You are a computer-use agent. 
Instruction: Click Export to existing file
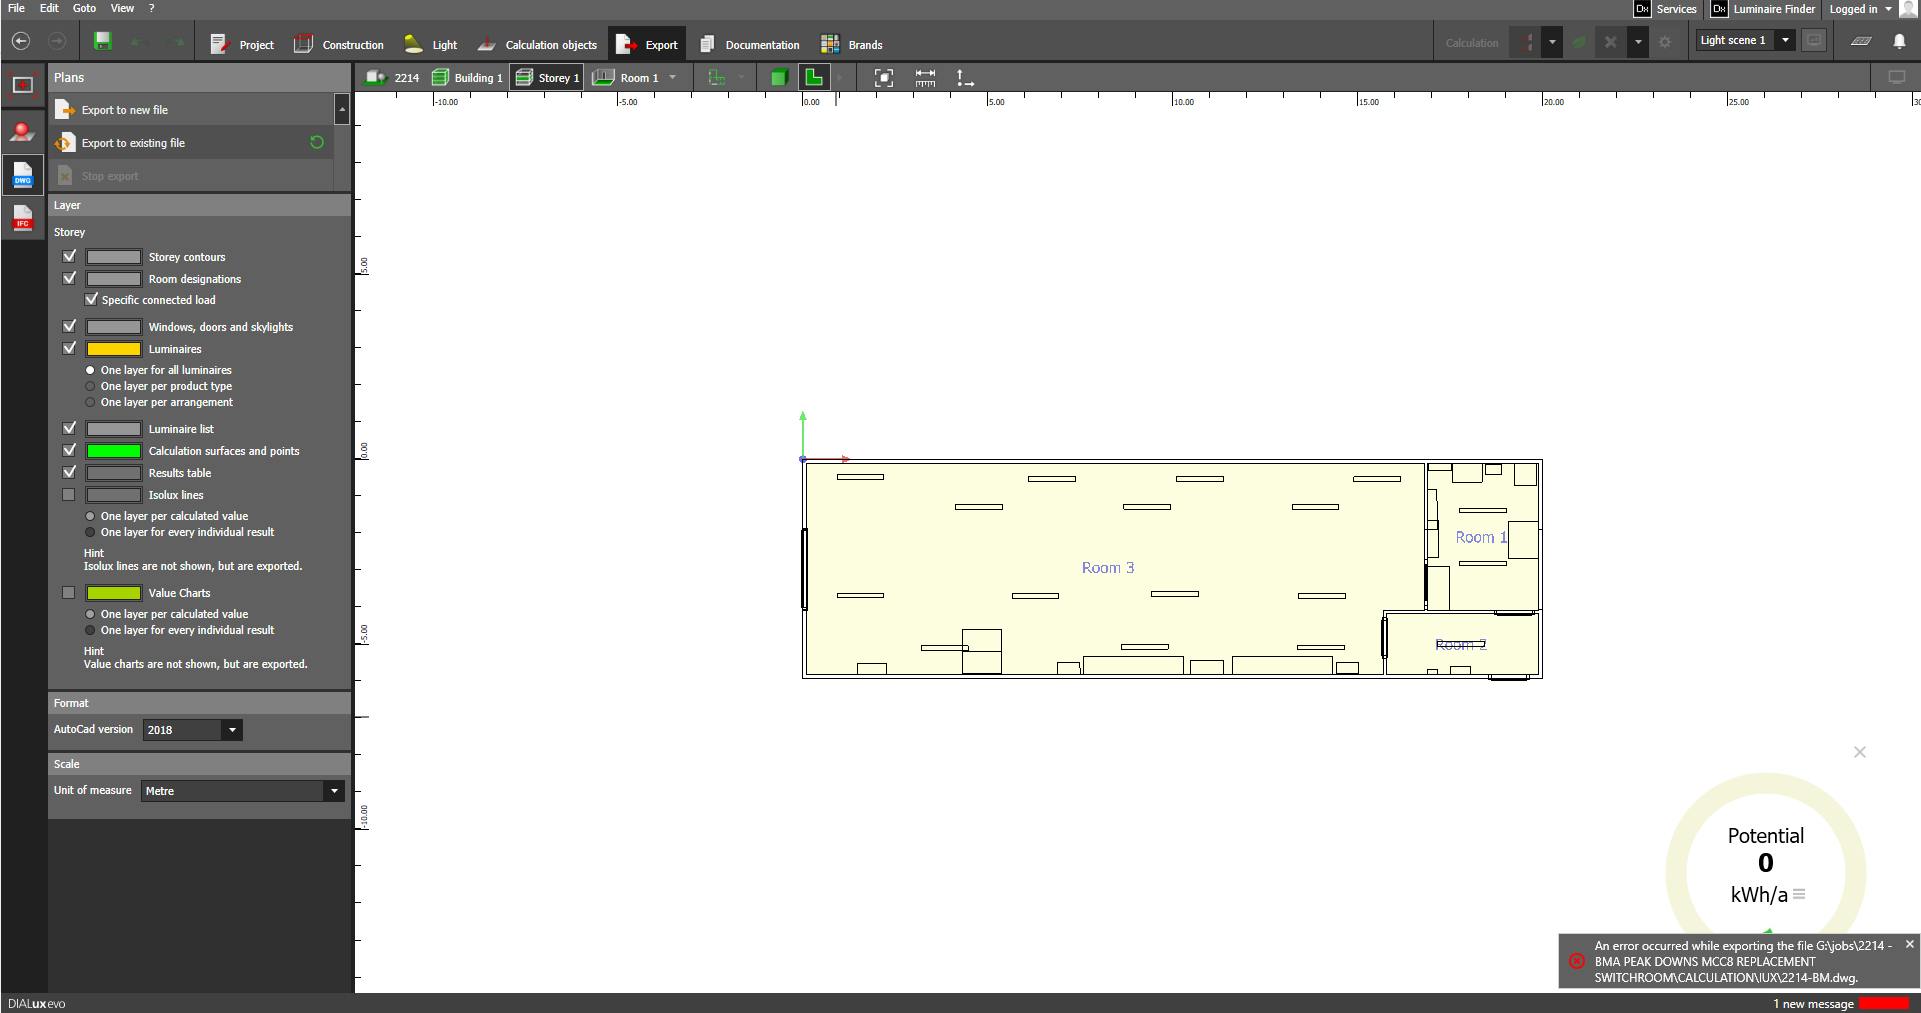[x=133, y=143]
